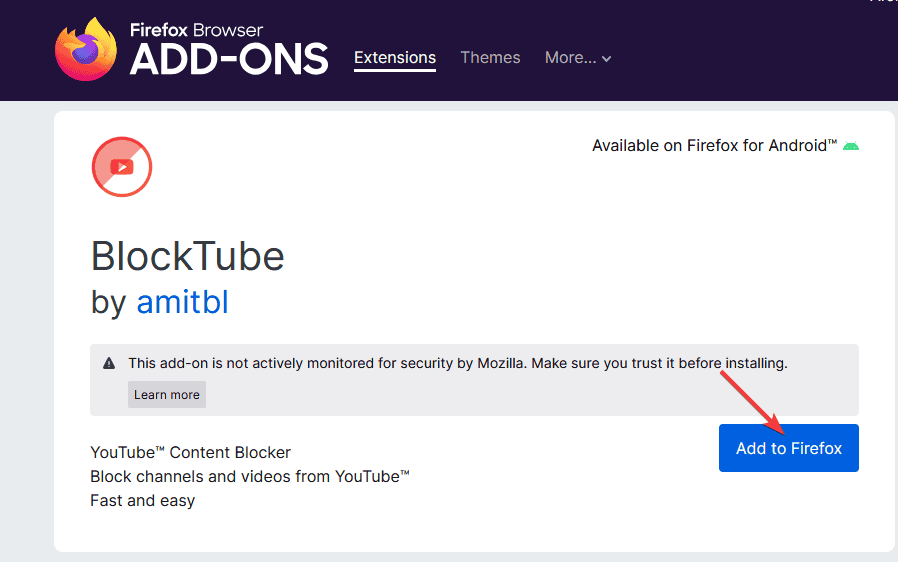The height and width of the screenshot is (562, 898).
Task: Click the Fast and easy text
Action: click(143, 501)
